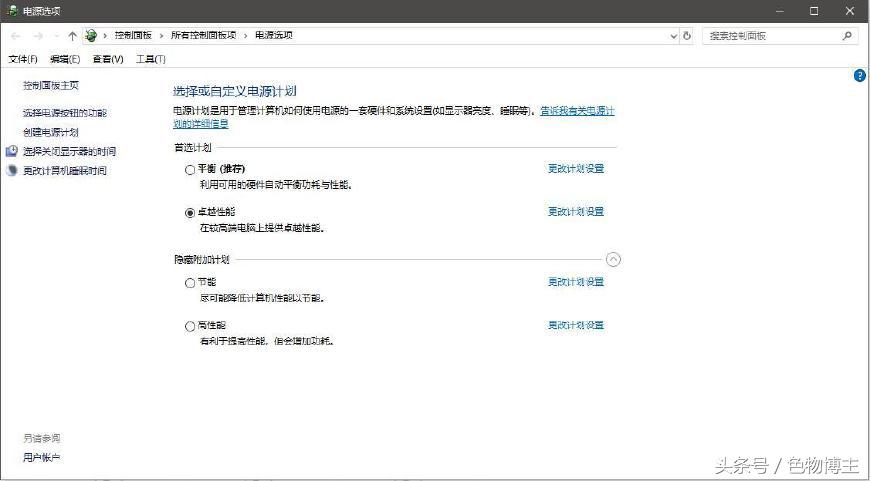The height and width of the screenshot is (481, 870).
Task: Close the 电源选项 window
Action: (x=850, y=11)
